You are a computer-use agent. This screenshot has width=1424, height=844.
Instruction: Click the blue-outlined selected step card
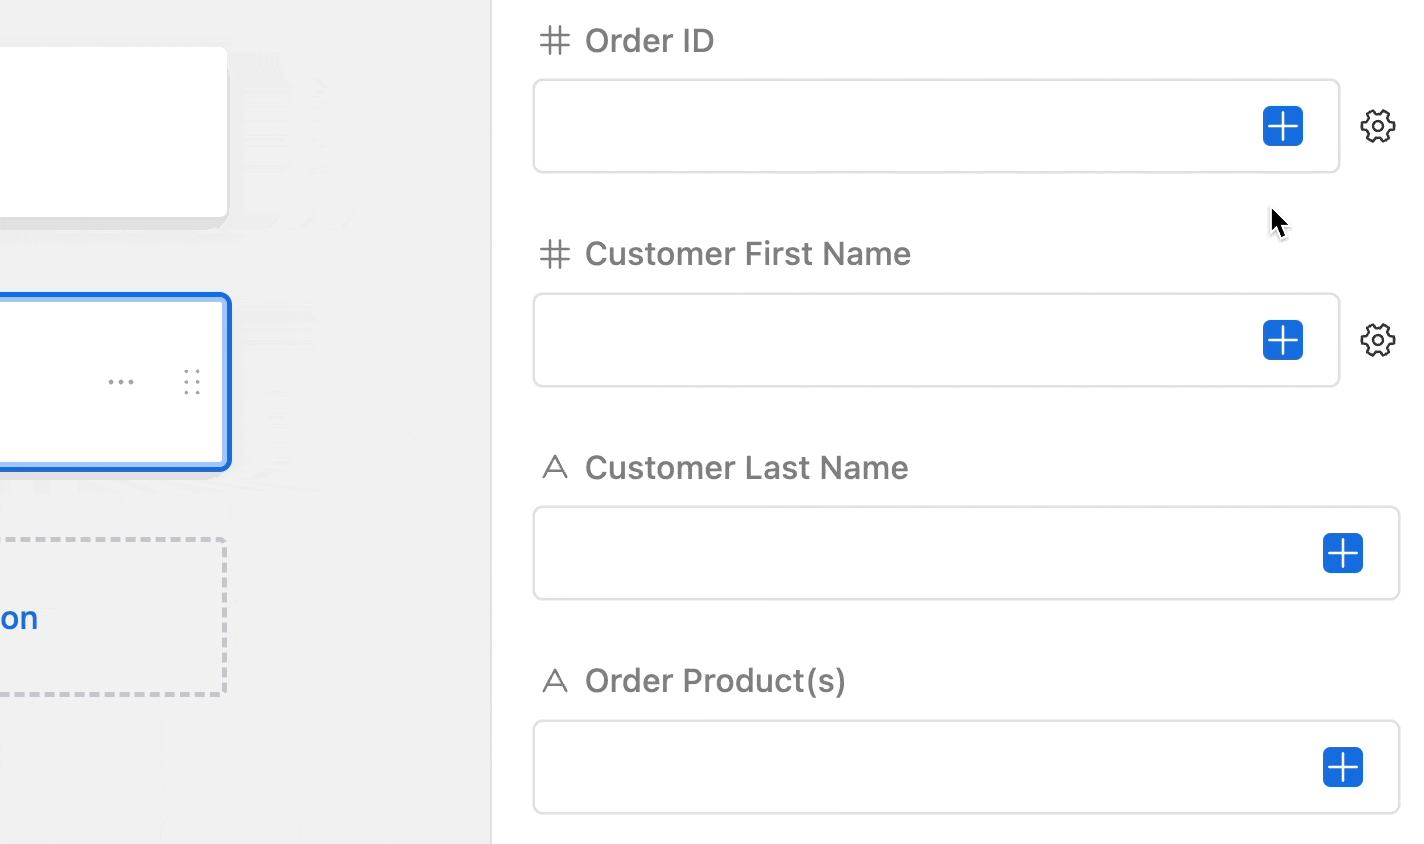tap(50, 382)
